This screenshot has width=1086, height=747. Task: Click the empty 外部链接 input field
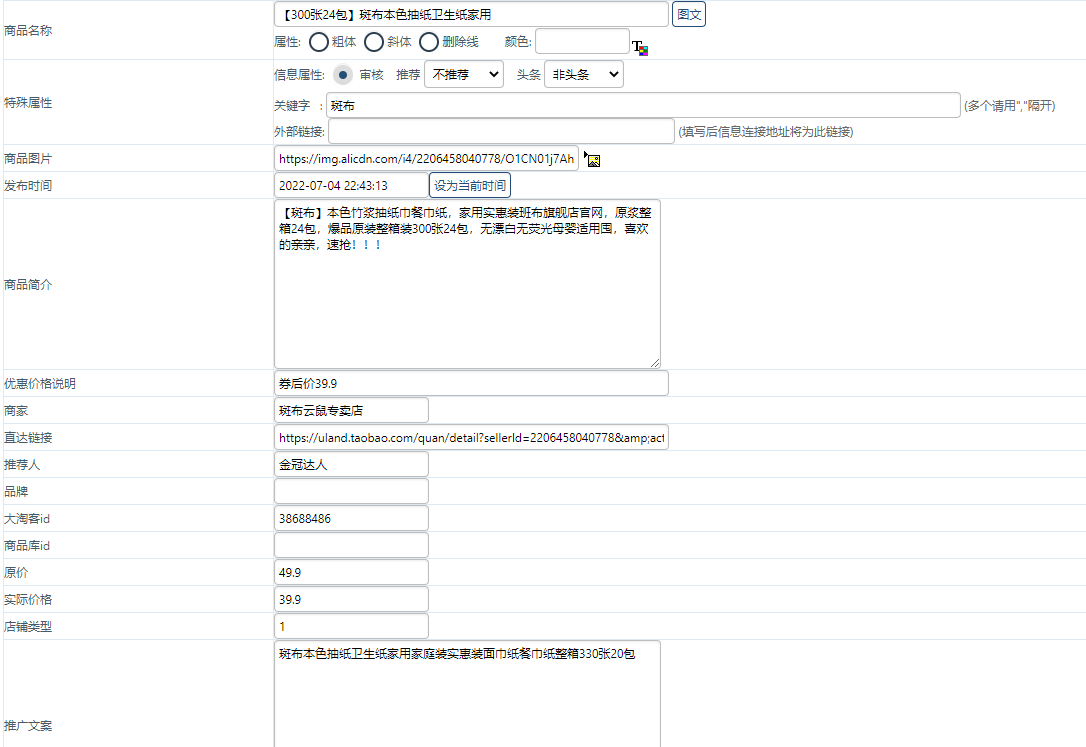click(x=501, y=132)
